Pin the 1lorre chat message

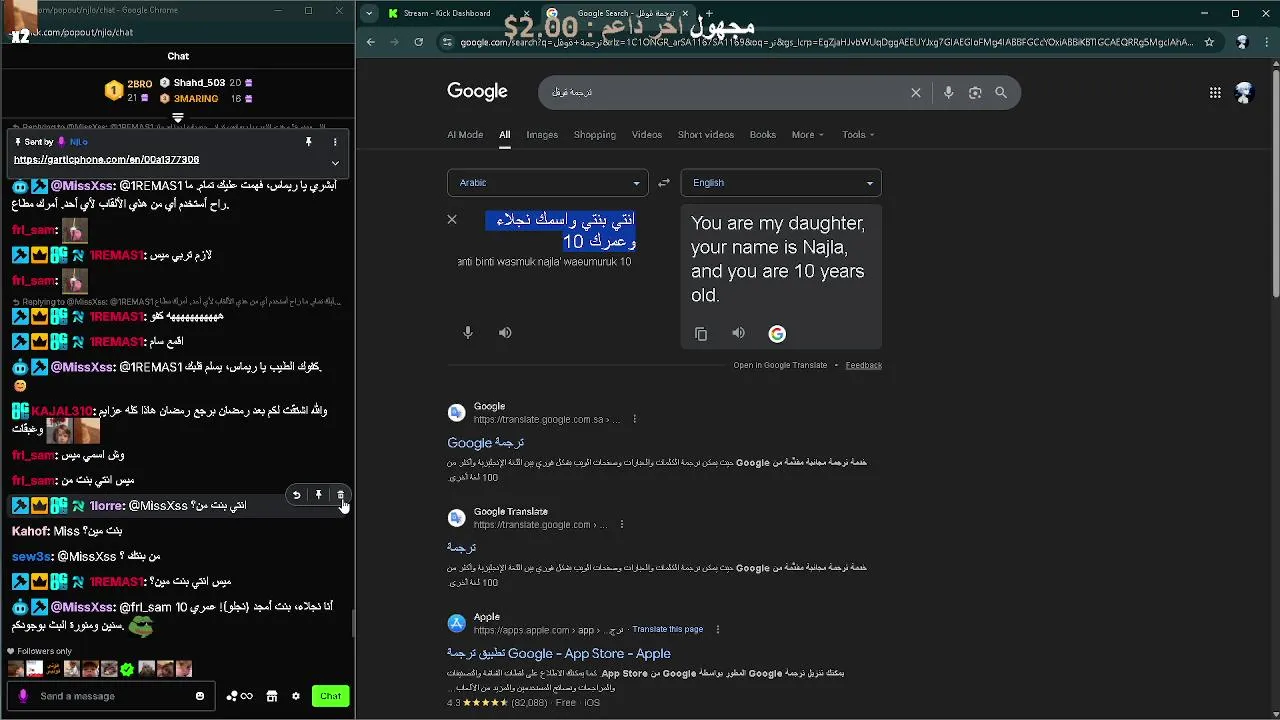click(x=319, y=495)
